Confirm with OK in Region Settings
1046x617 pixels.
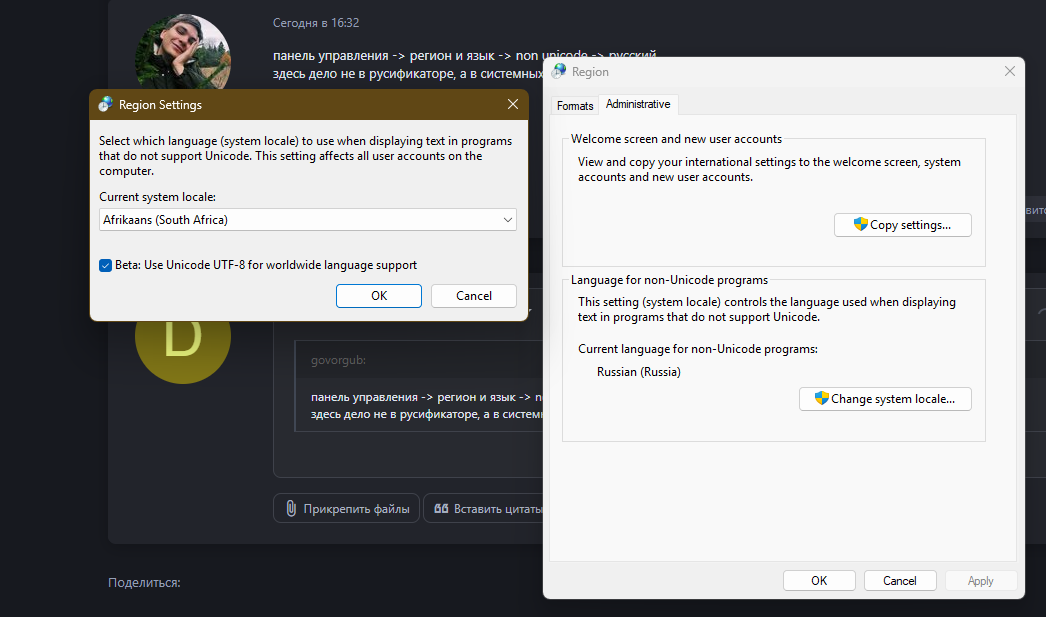tap(378, 295)
